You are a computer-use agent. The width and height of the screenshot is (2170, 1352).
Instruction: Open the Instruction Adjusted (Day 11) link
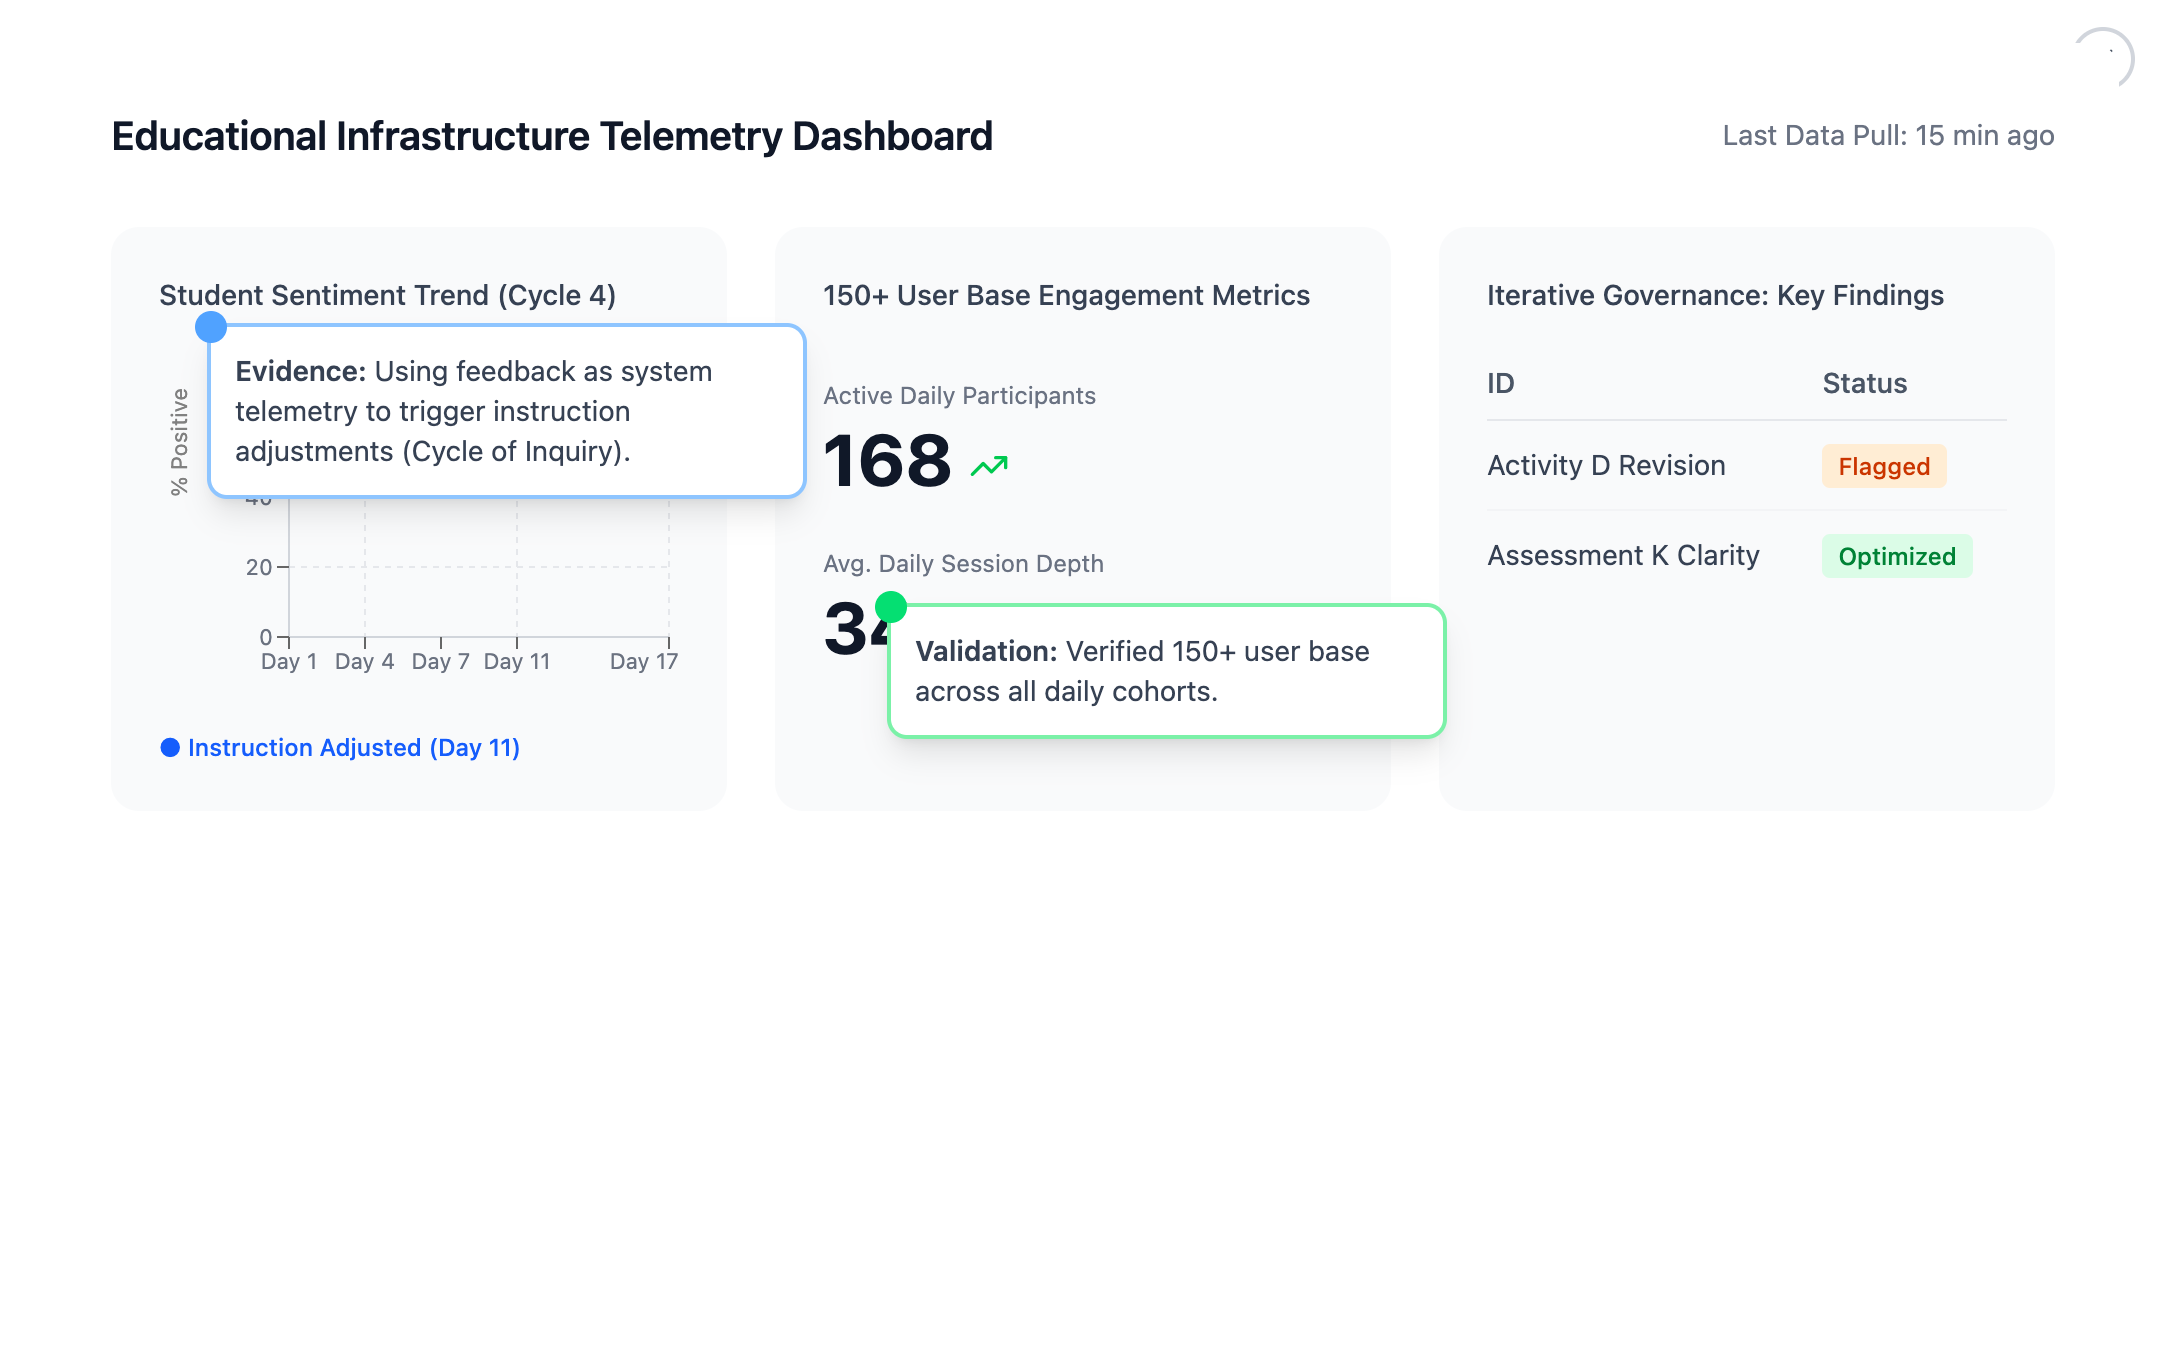353,748
